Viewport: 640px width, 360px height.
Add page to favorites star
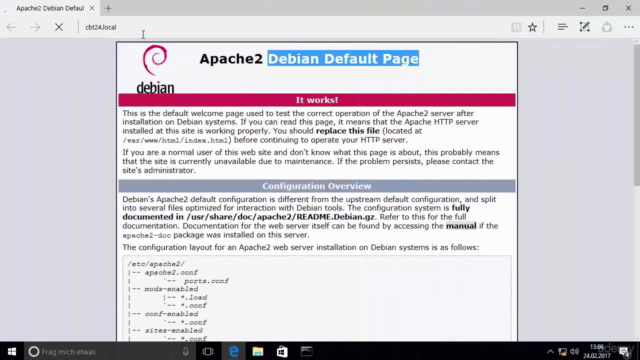(x=532, y=27)
